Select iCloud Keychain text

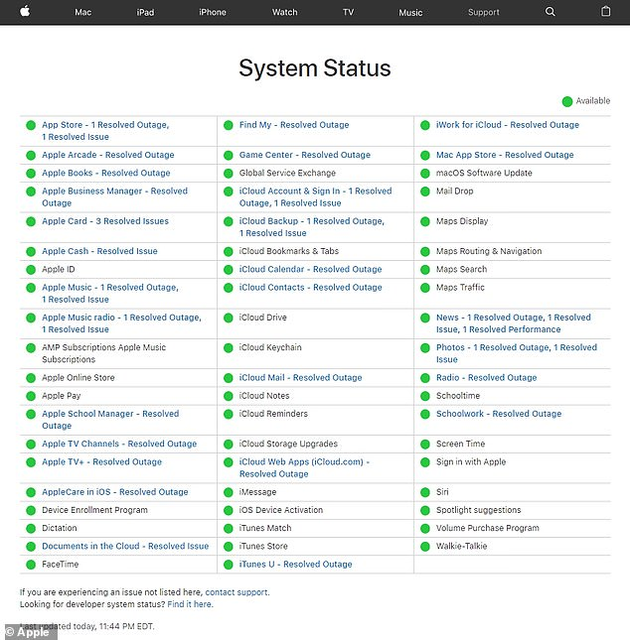(x=270, y=348)
